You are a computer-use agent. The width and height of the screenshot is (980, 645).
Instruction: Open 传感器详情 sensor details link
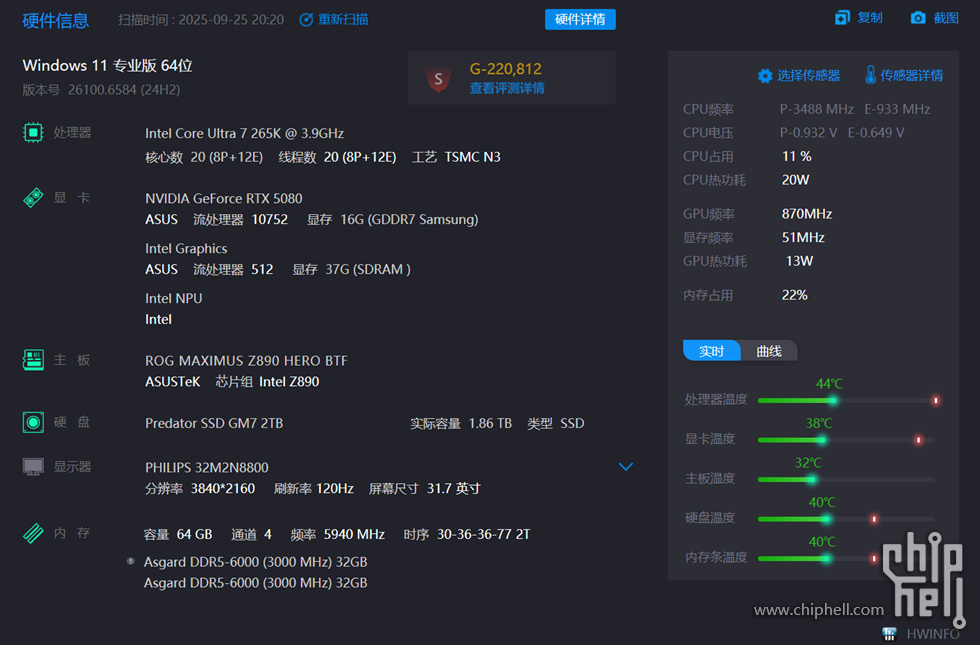click(x=912, y=76)
